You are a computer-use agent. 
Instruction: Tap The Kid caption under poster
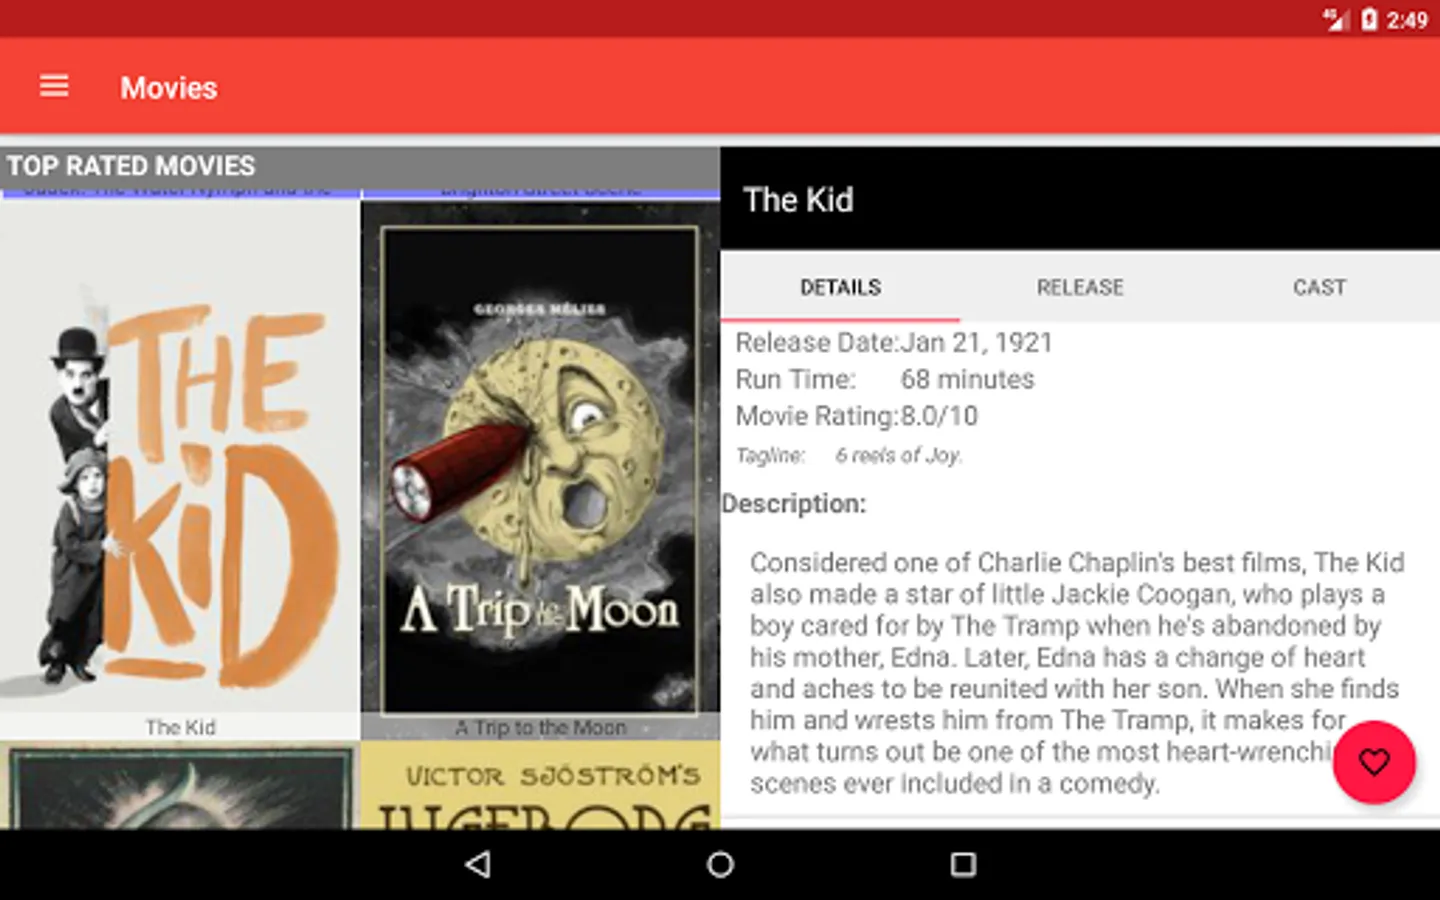click(x=180, y=727)
